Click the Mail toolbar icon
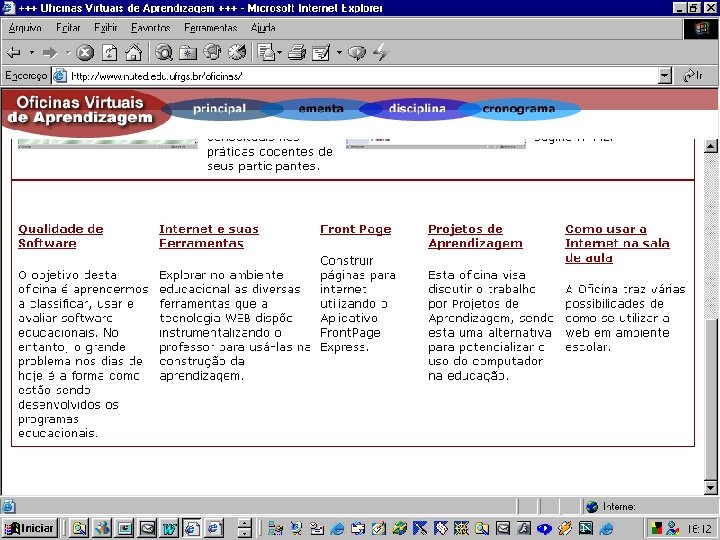 pyautogui.click(x=266, y=53)
